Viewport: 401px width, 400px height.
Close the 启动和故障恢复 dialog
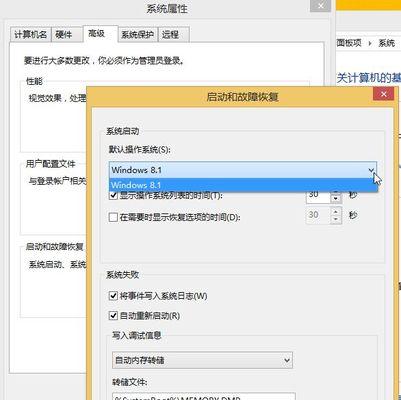(x=384, y=94)
